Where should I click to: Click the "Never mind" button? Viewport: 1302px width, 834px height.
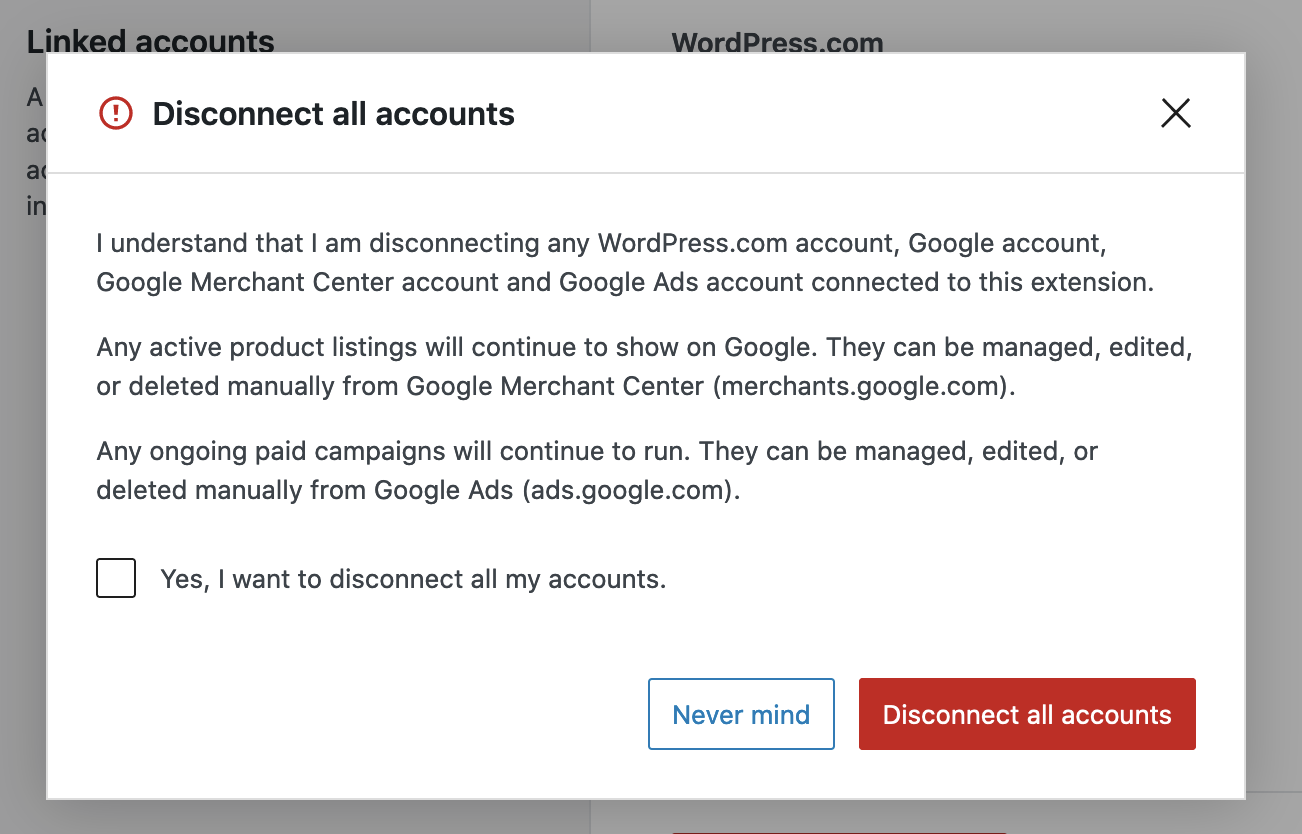(741, 714)
